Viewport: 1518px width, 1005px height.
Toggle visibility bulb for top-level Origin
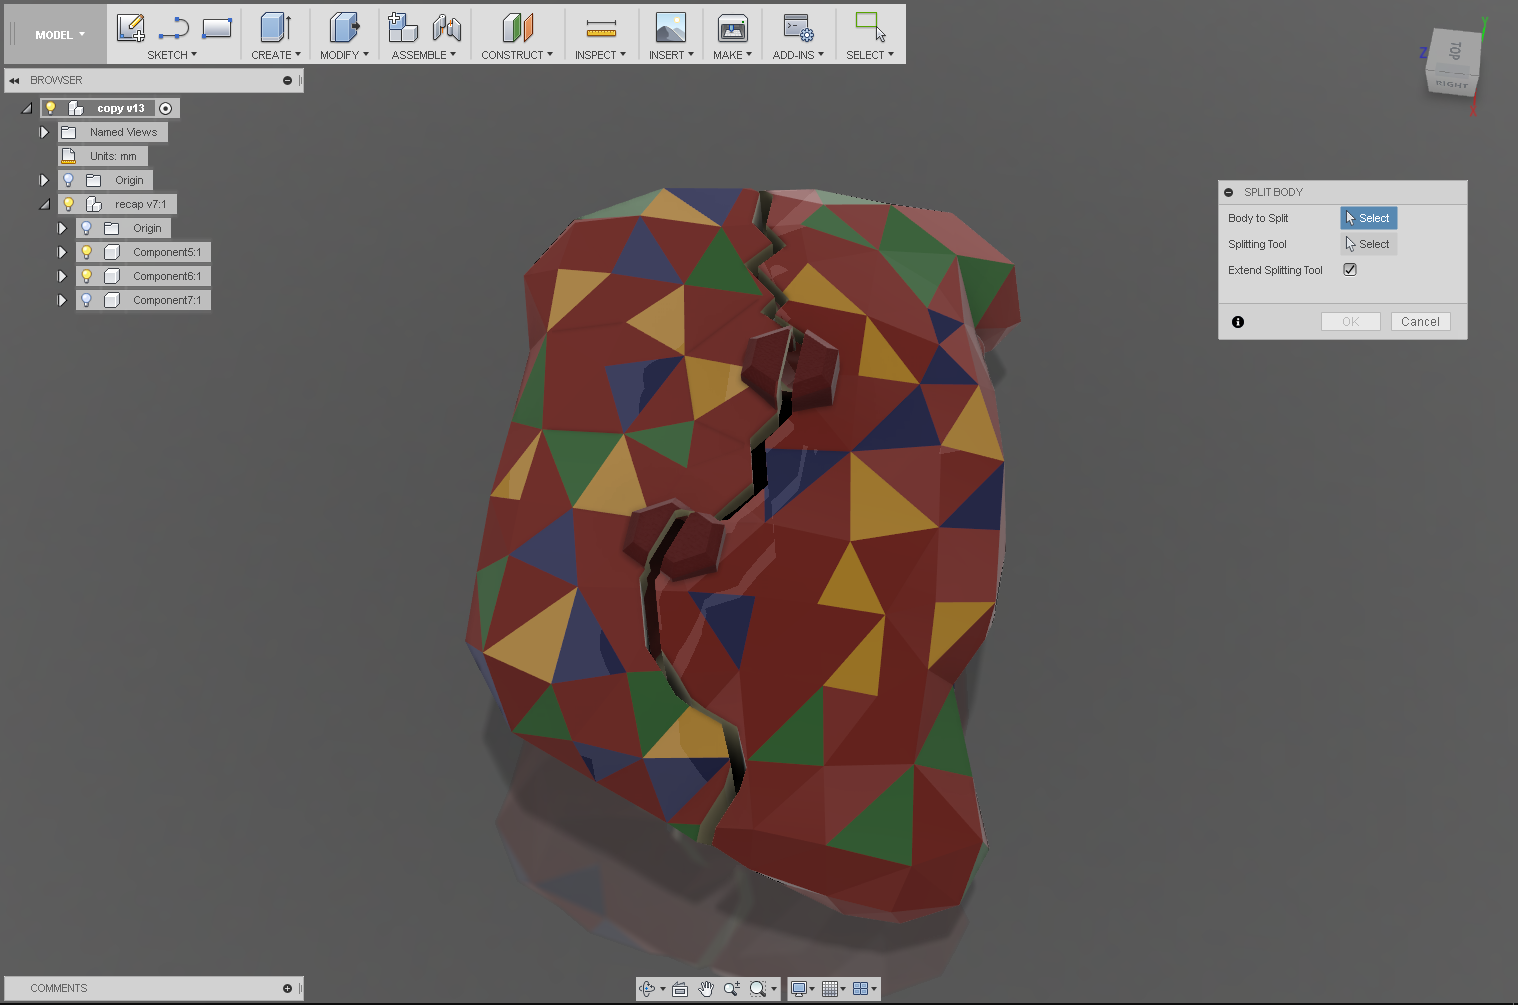tap(68, 180)
